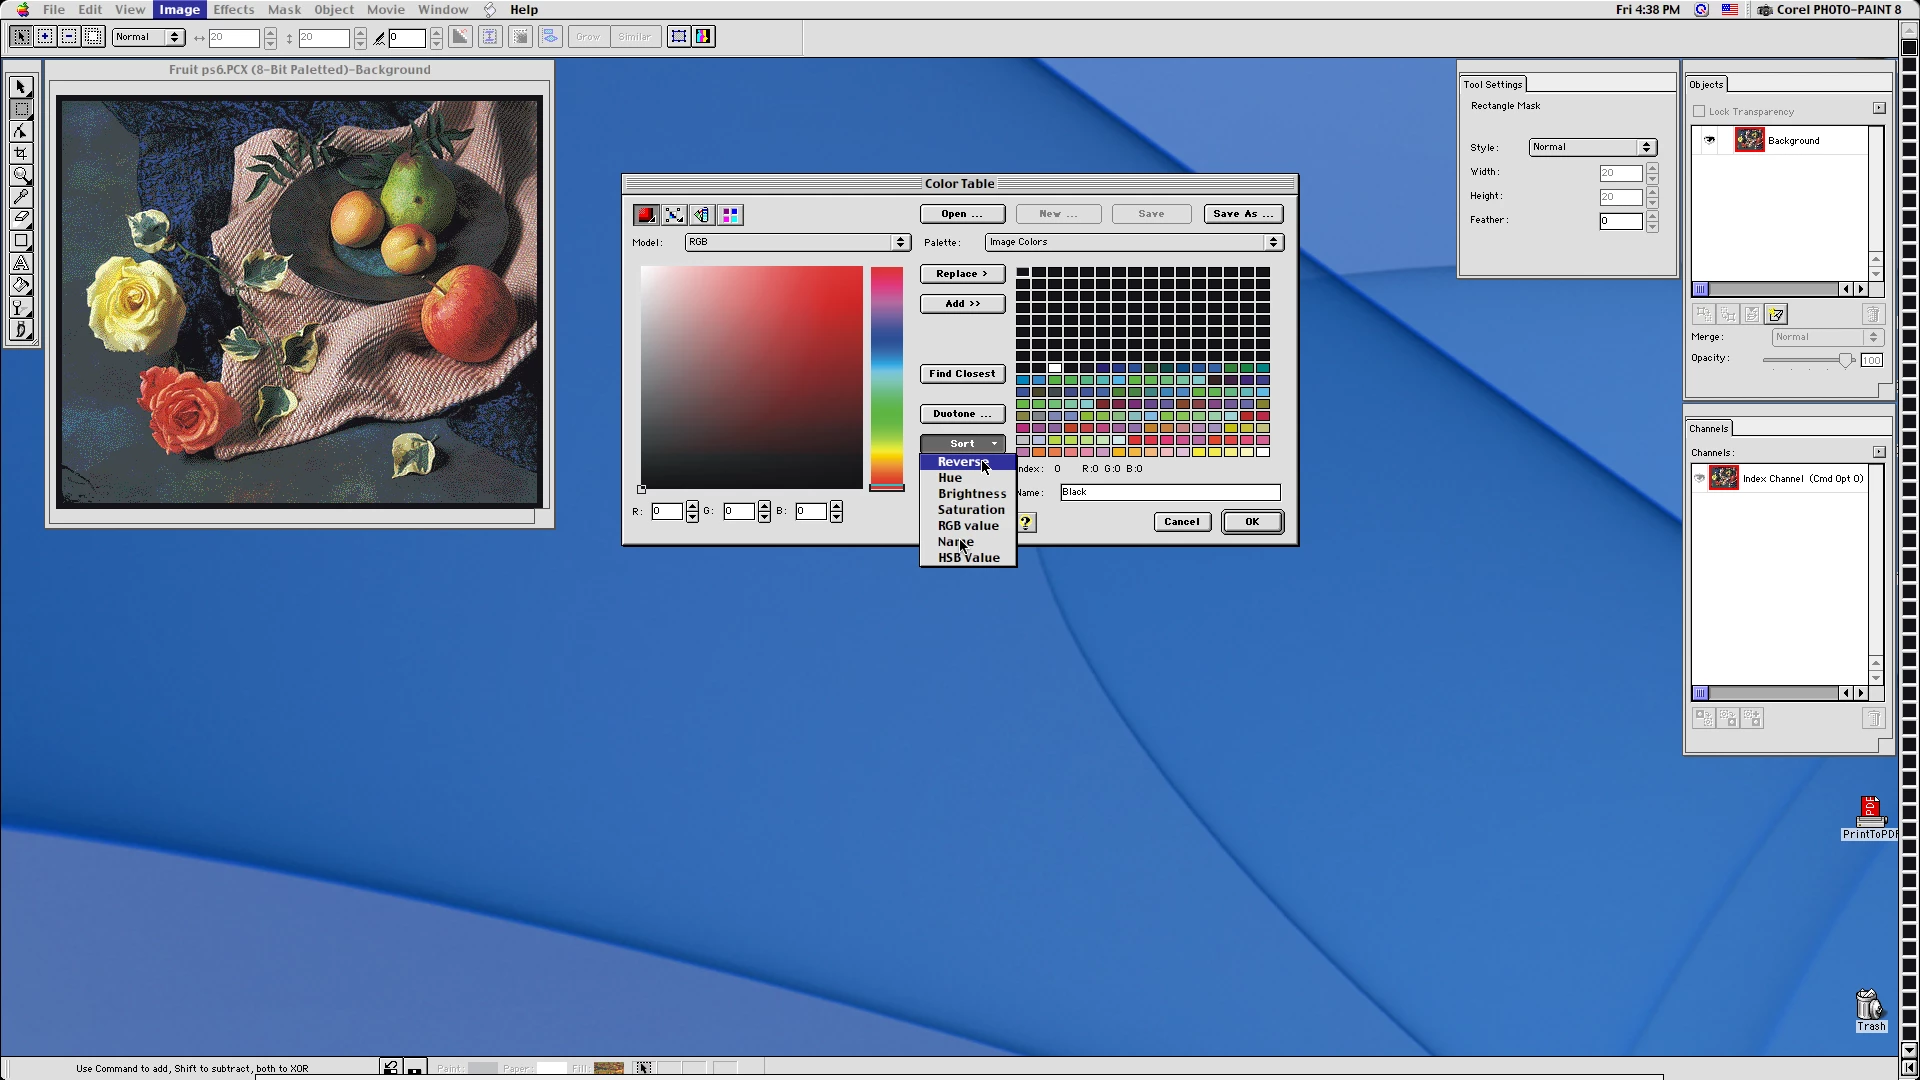Click the OK button
Image resolution: width=1920 pixels, height=1080 pixels.
[x=1252, y=522]
